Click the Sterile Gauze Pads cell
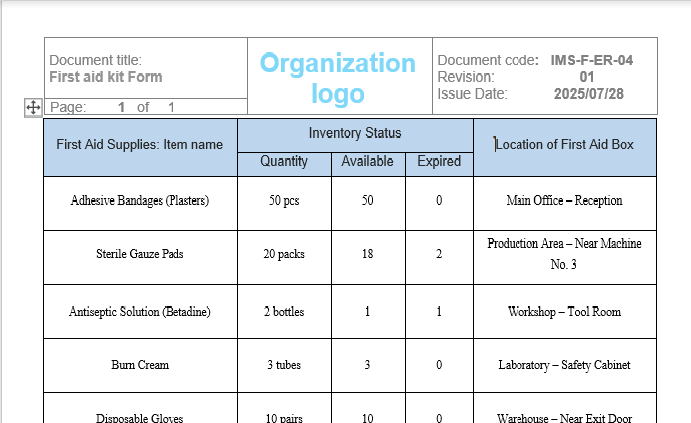 click(x=140, y=255)
